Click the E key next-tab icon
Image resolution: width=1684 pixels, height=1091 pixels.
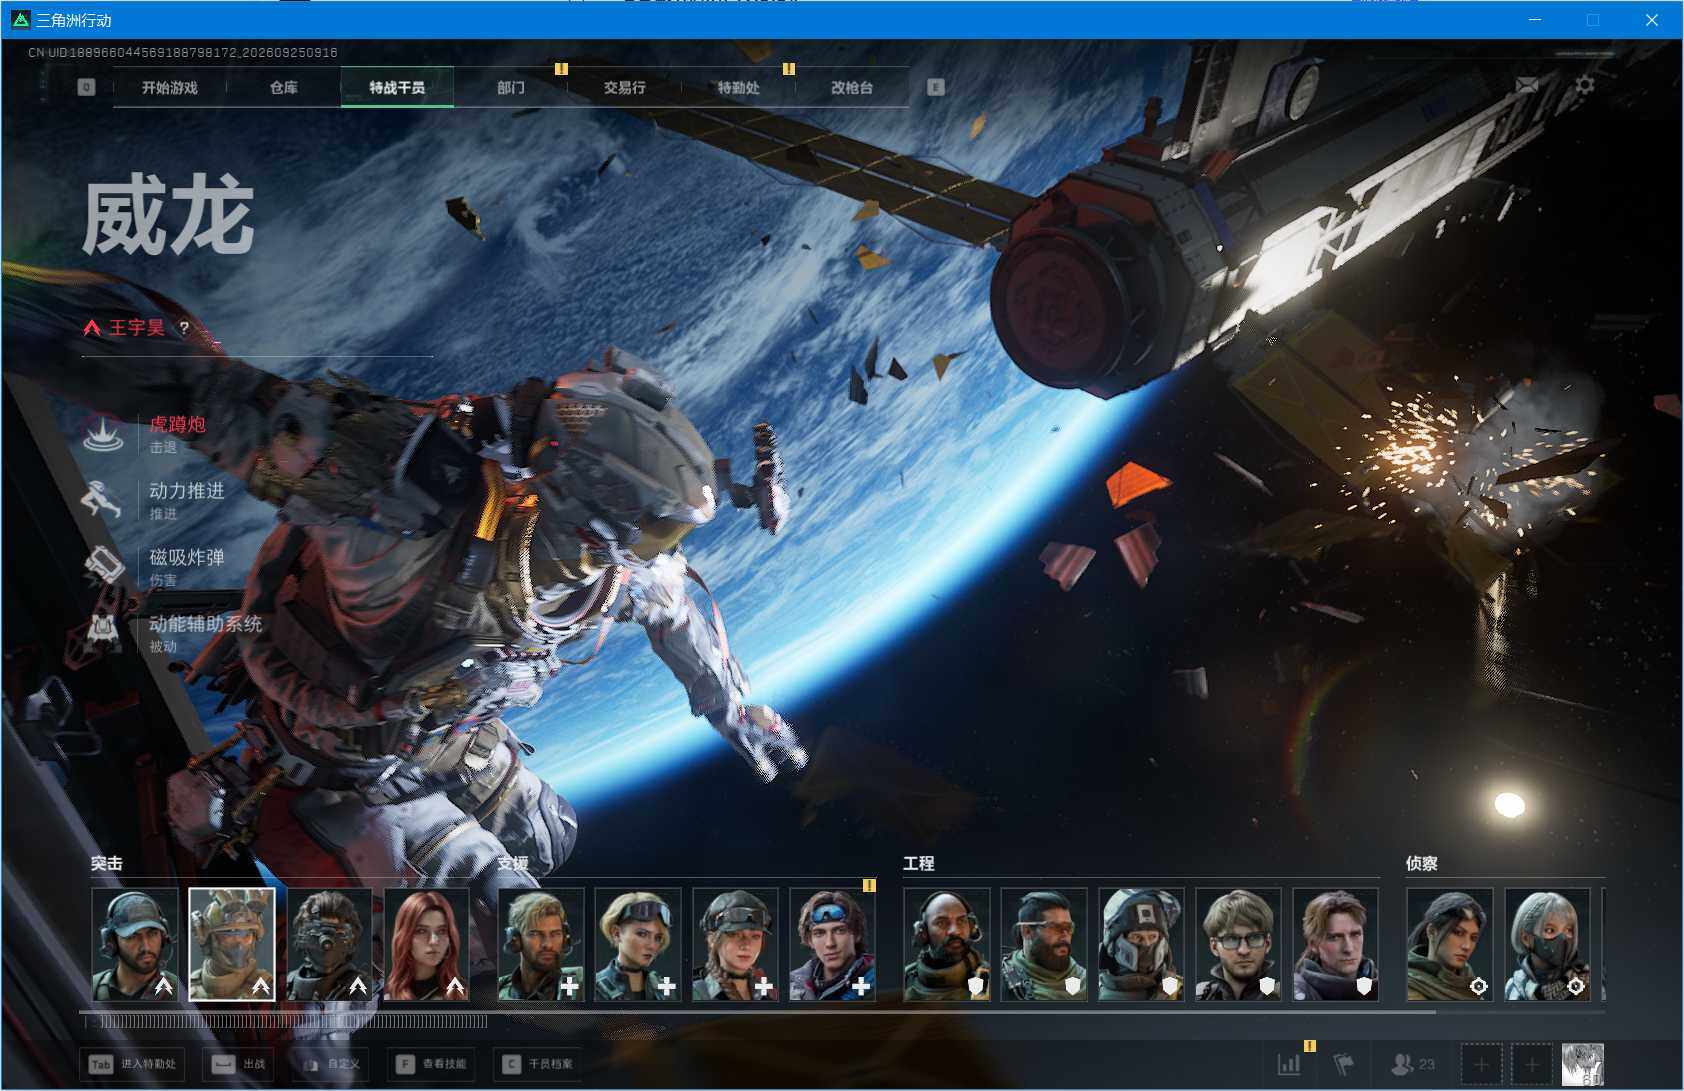pyautogui.click(x=935, y=87)
